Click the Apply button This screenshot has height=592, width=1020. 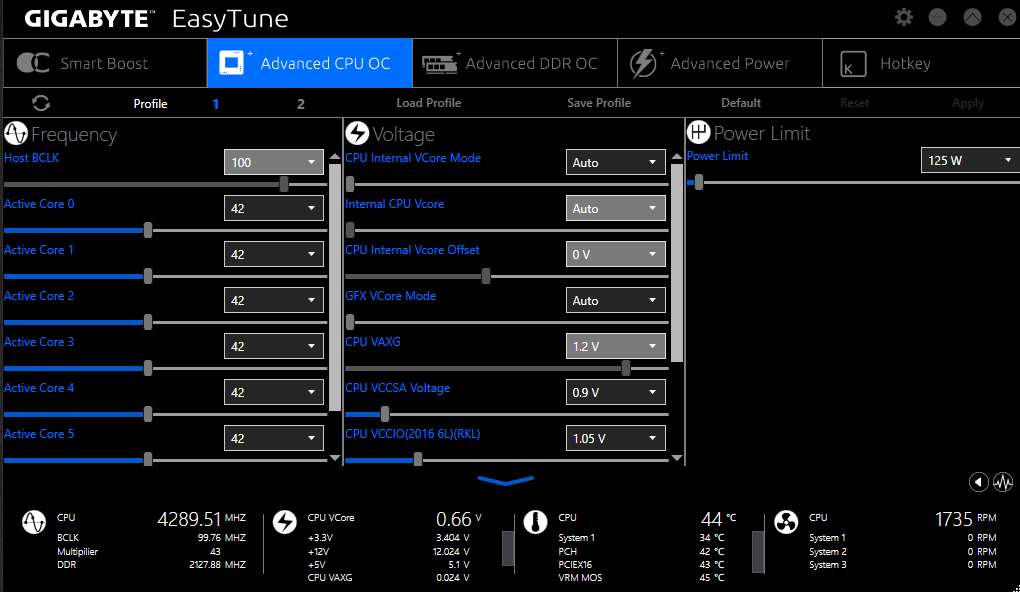968,103
